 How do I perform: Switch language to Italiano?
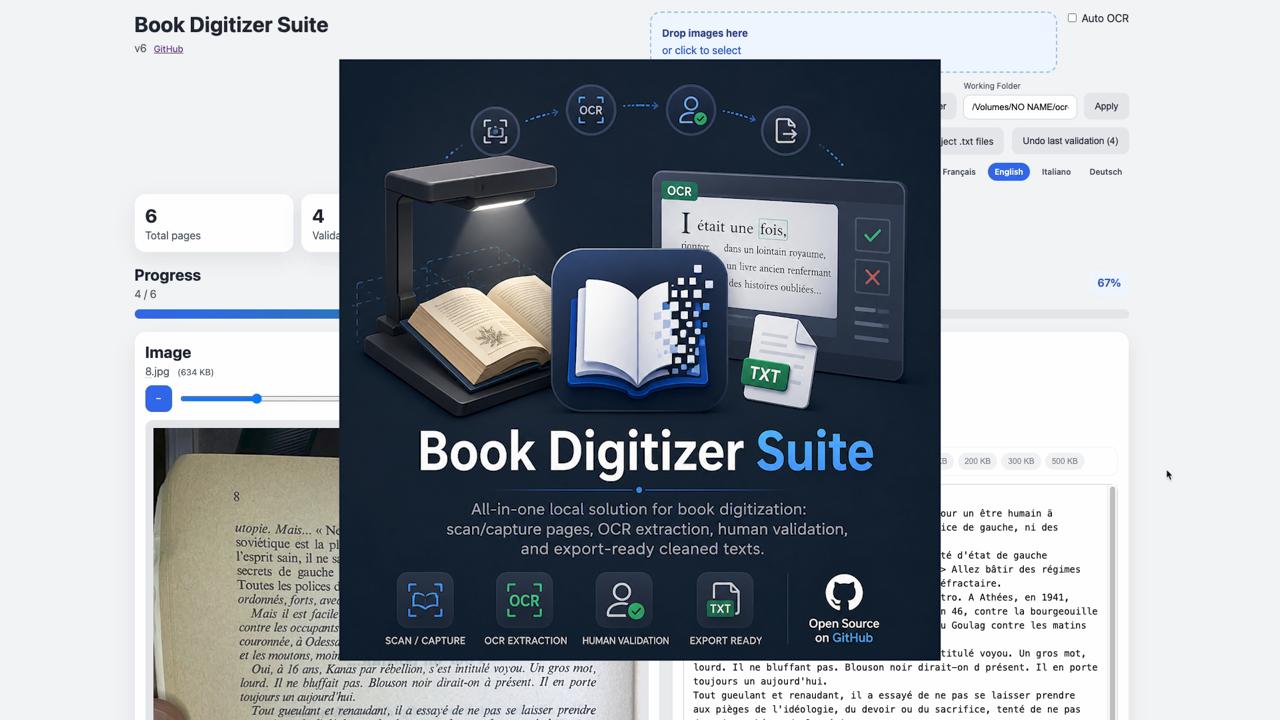pos(1056,172)
